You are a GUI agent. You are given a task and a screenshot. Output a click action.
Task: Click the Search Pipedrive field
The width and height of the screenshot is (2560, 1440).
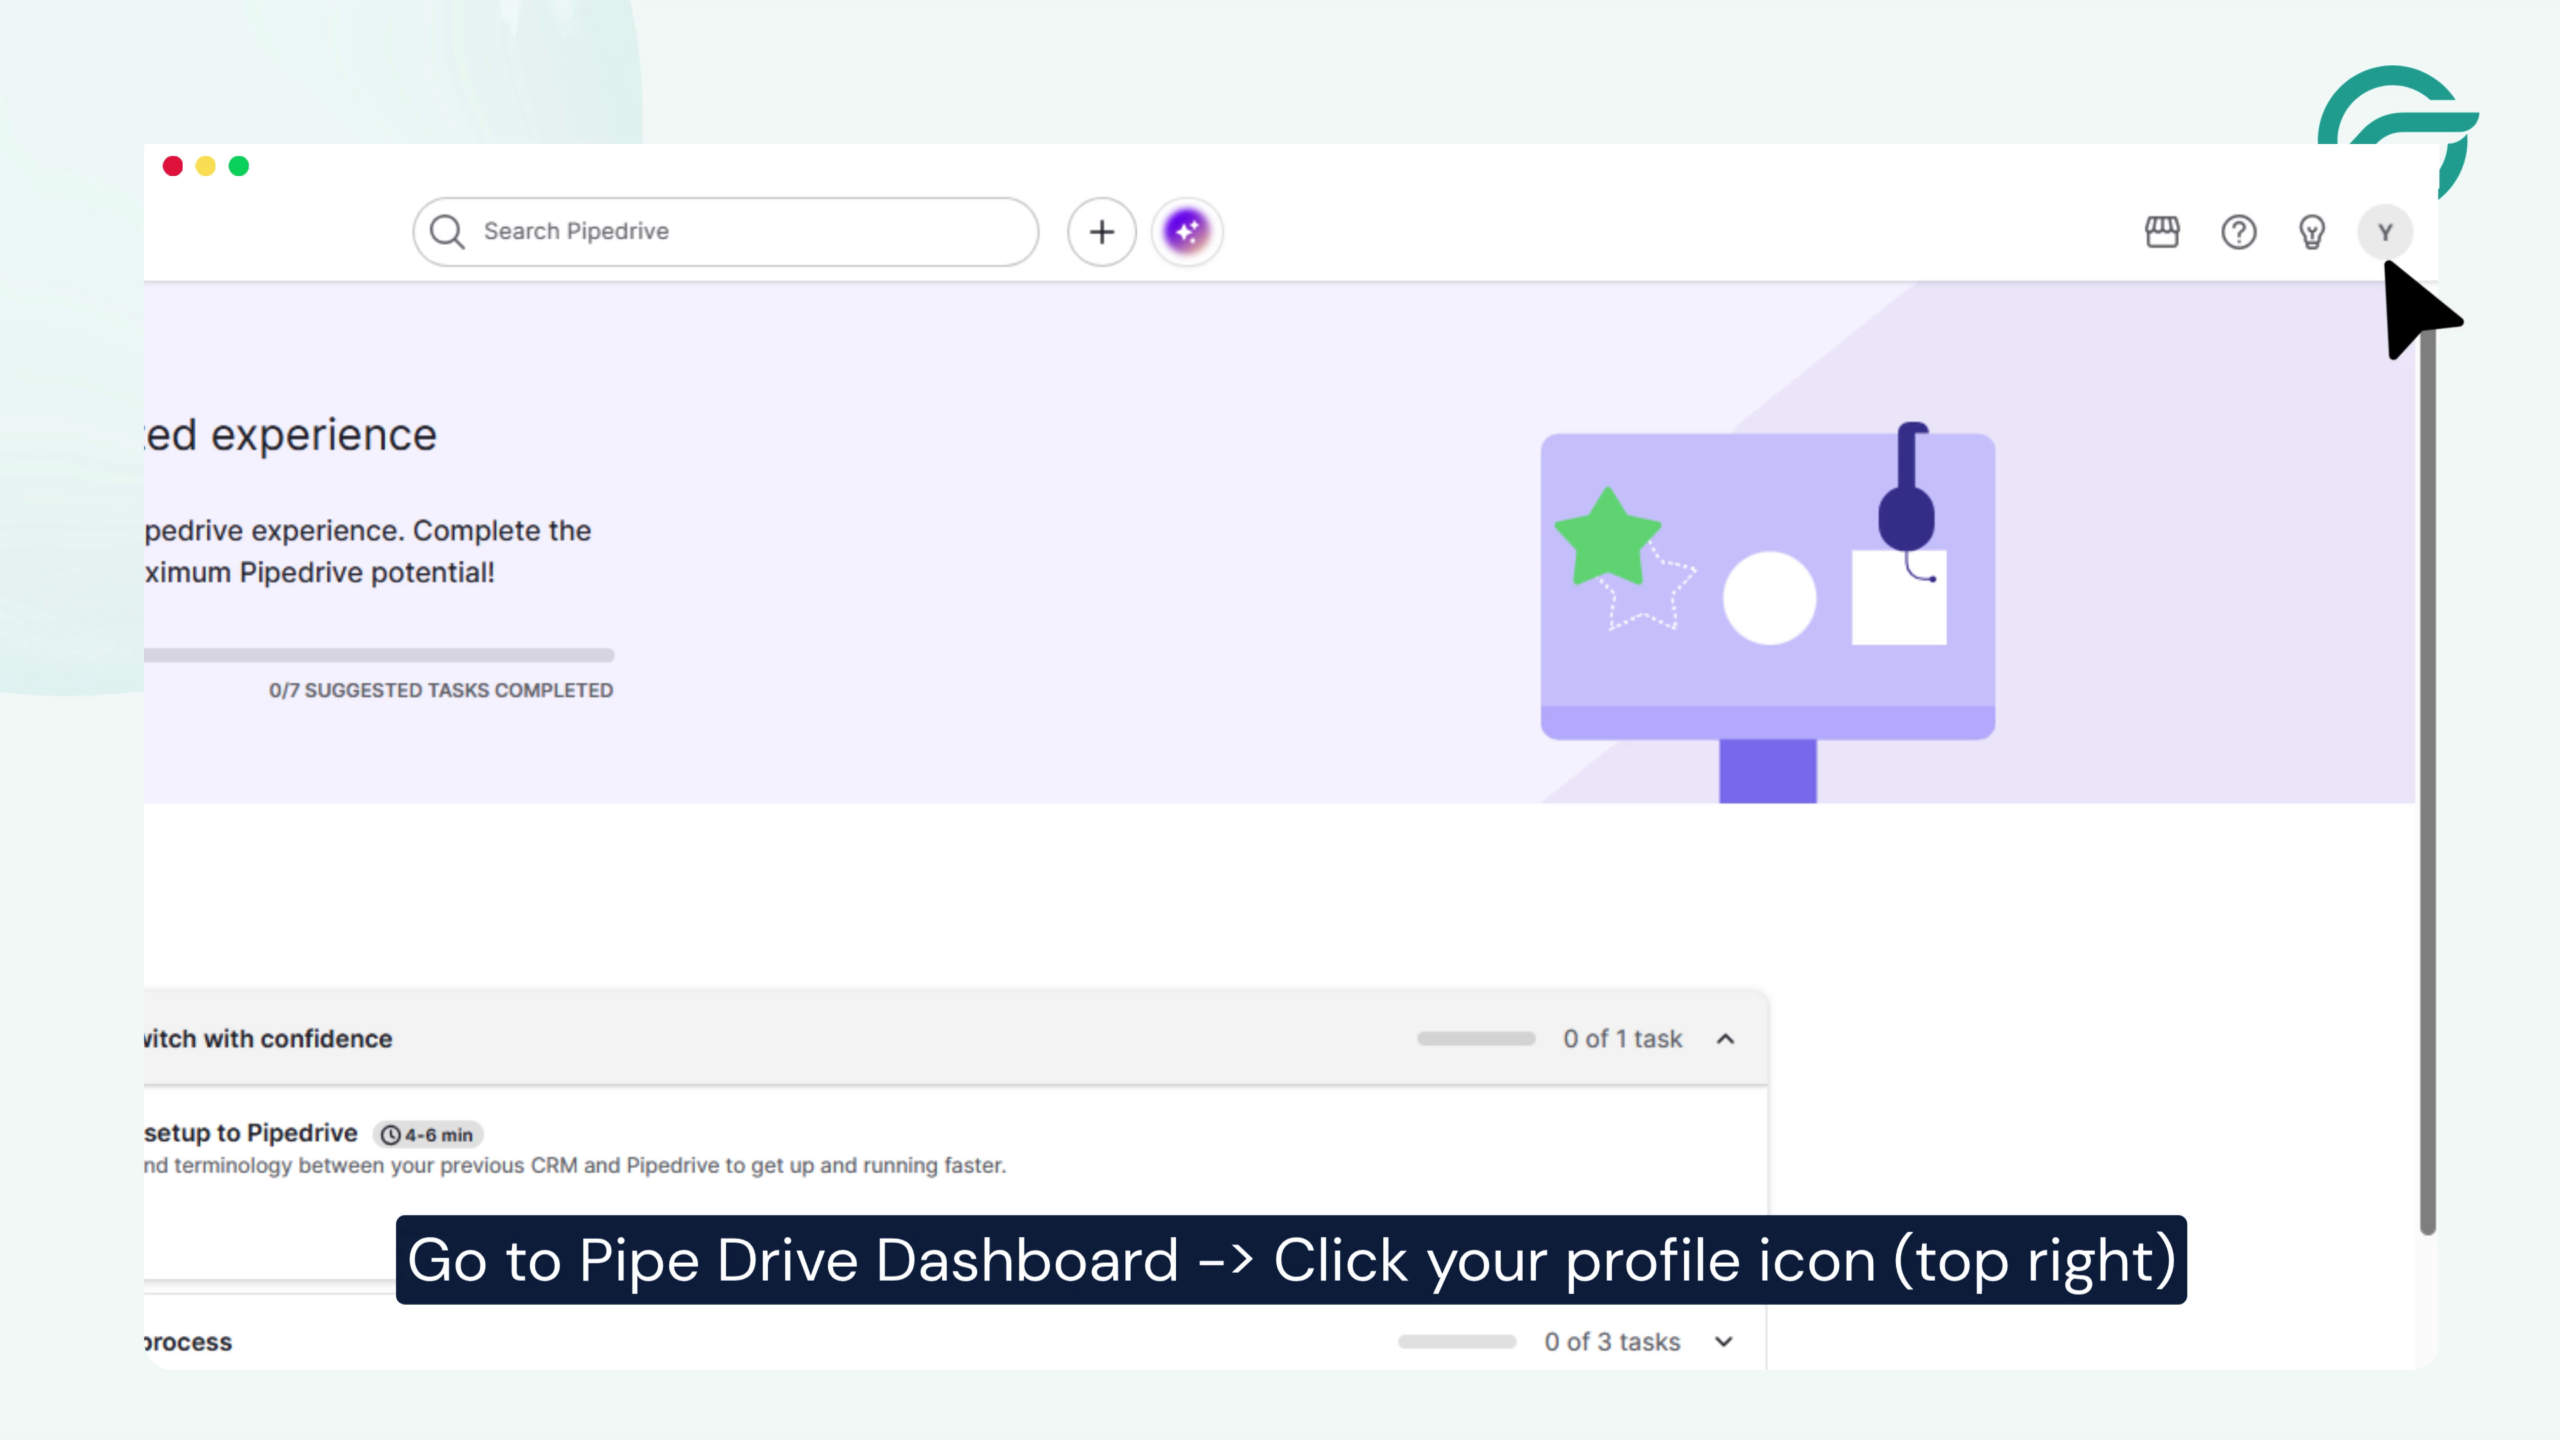726,231
